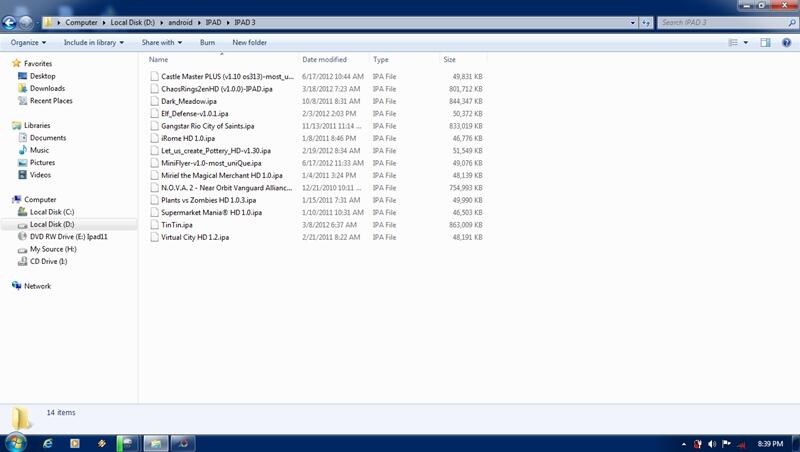The height and width of the screenshot is (452, 800).
Task: Click the 8:39 PM taskbar clock
Action: point(770,444)
